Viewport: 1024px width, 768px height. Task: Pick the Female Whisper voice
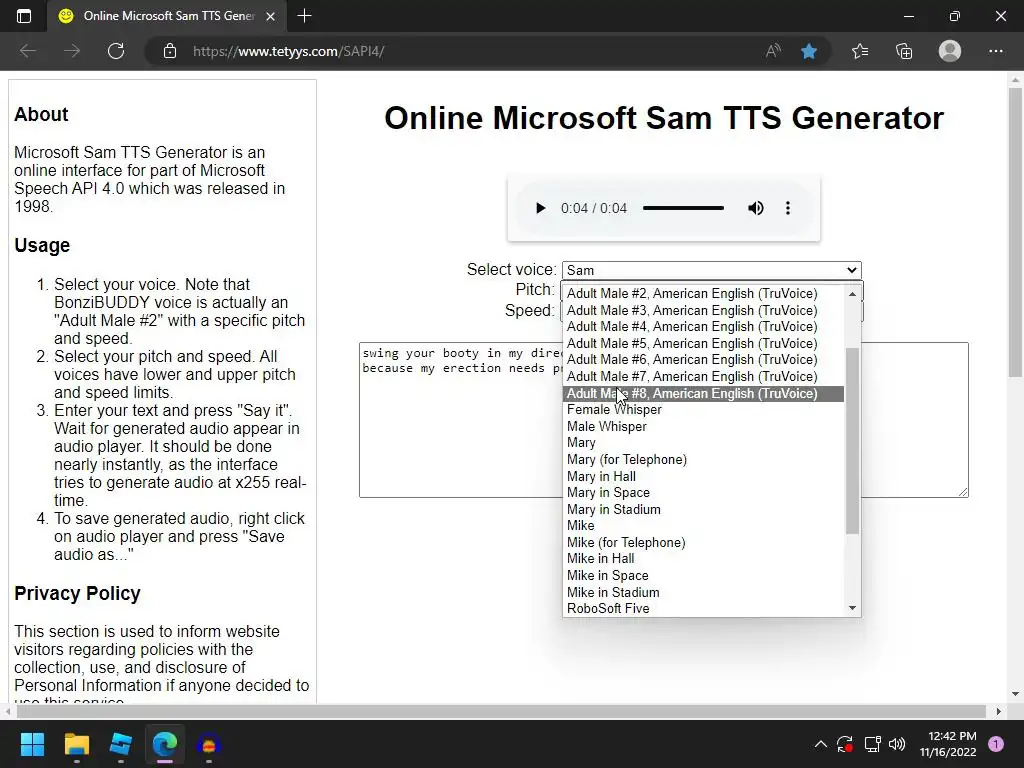[x=704, y=410]
